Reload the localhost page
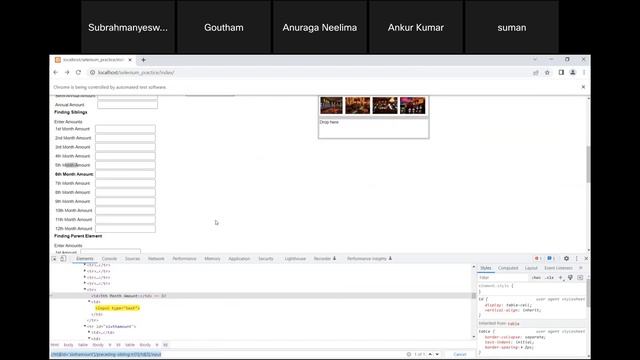 pos(78,72)
